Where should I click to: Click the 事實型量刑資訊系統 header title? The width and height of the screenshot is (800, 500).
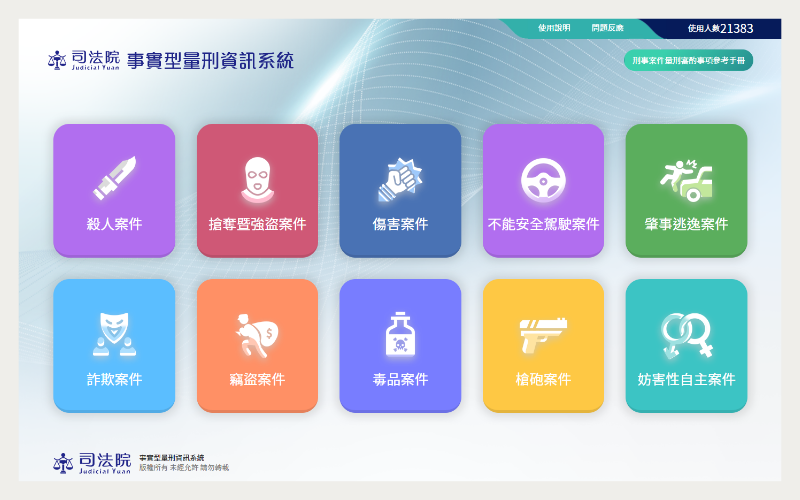point(211,61)
